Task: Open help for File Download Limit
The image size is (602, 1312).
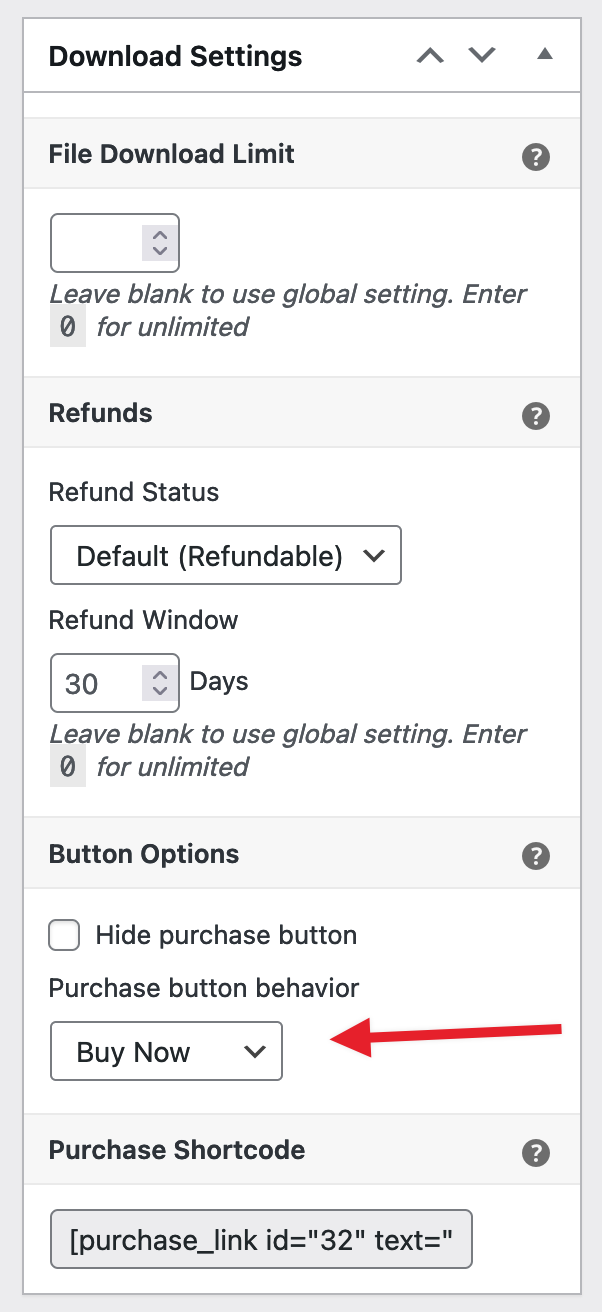Action: click(536, 157)
